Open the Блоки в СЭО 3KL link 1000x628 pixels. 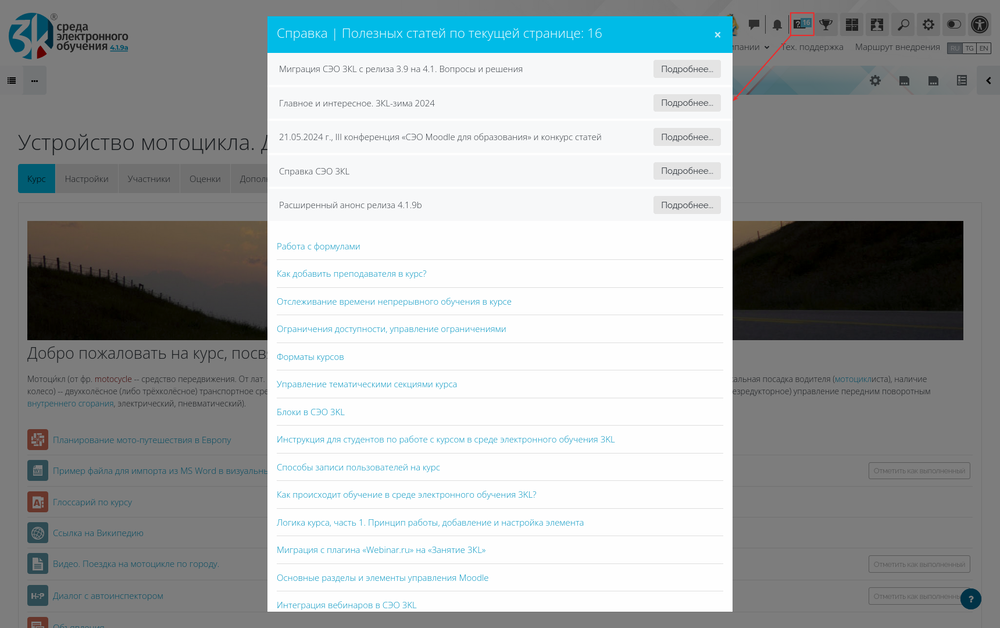(311, 412)
